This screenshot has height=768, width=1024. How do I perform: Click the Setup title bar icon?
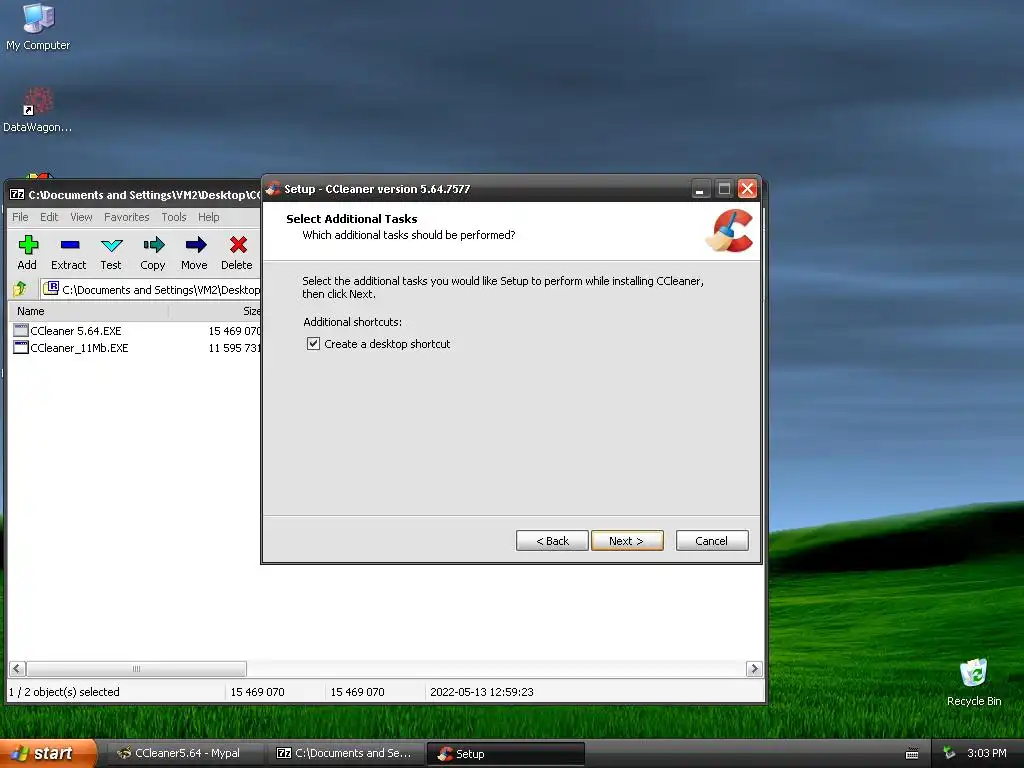click(x=273, y=189)
